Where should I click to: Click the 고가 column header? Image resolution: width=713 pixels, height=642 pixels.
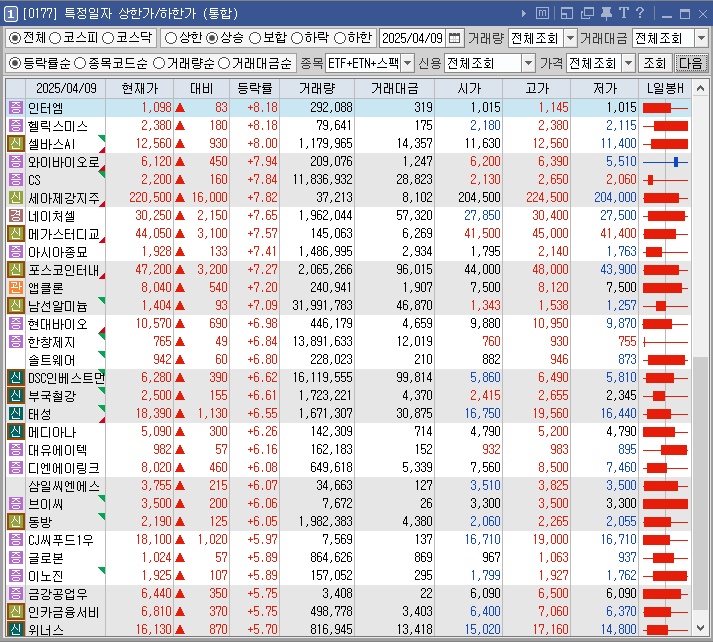[x=537, y=88]
